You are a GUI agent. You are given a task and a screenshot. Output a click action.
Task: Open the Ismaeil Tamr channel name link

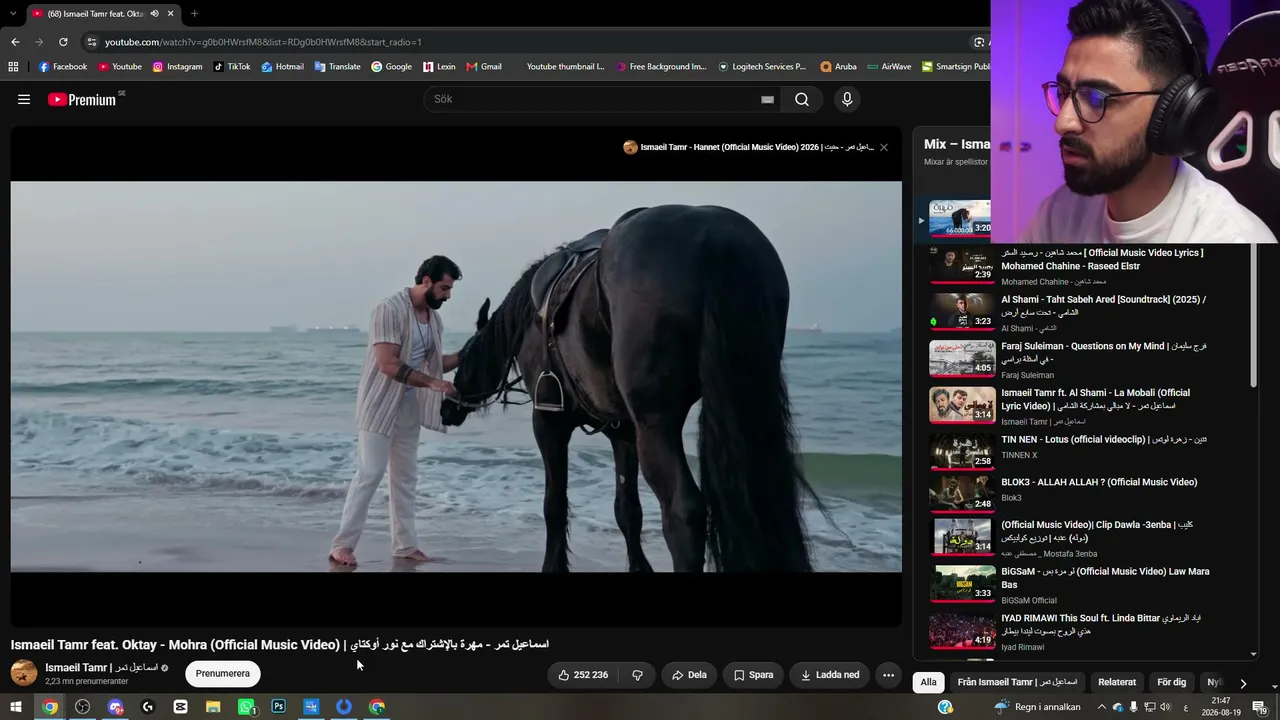point(101,667)
